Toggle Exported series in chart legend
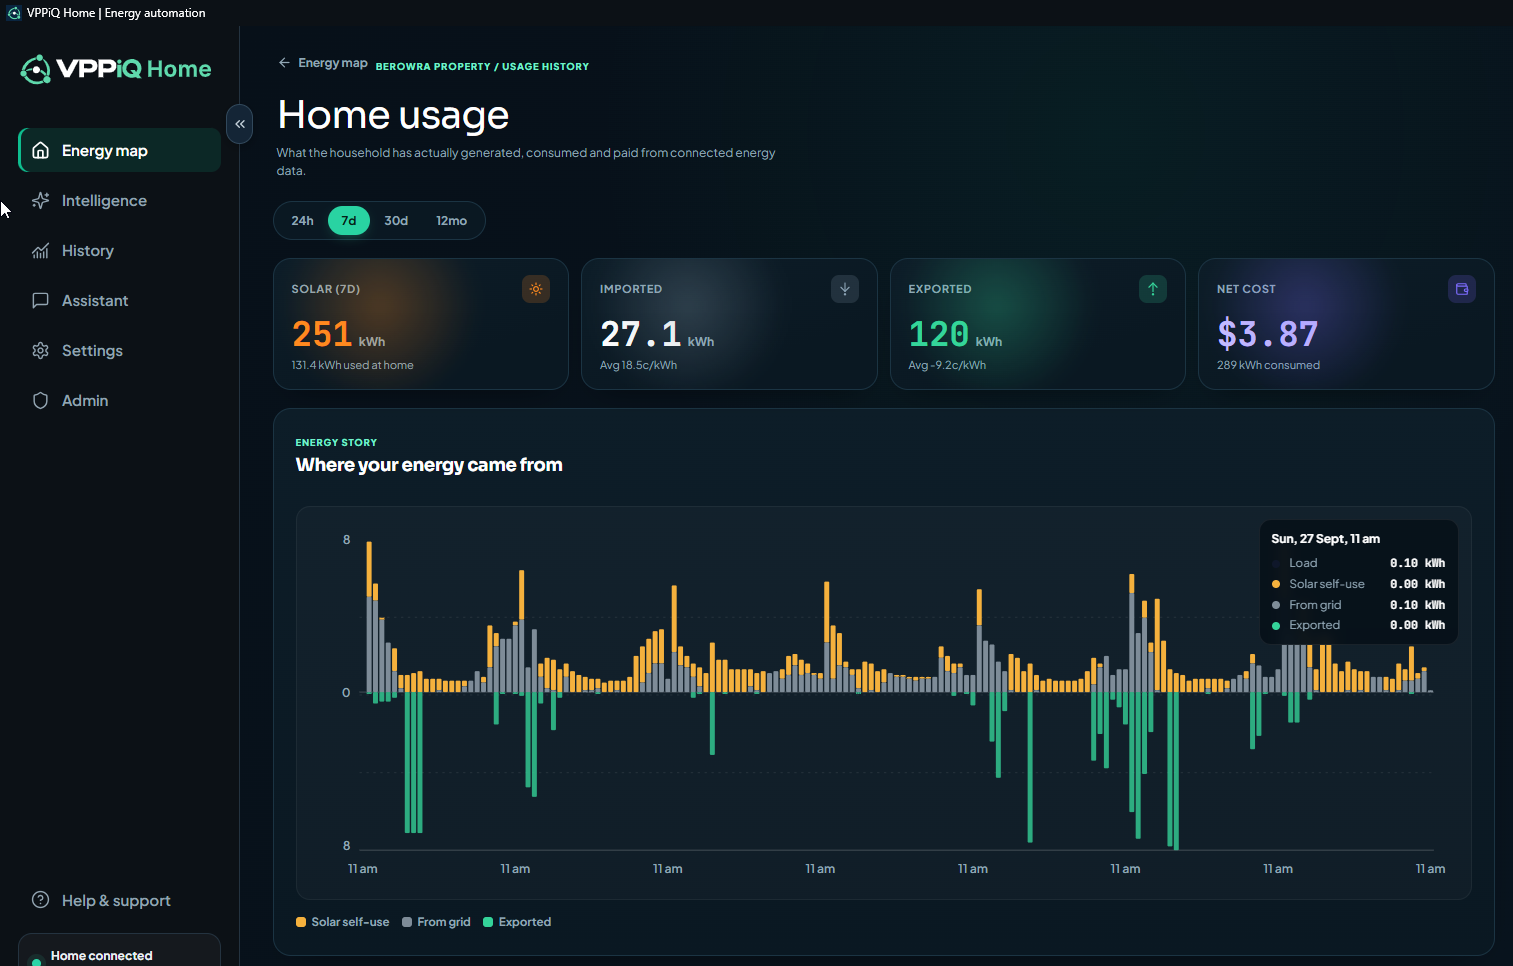The width and height of the screenshot is (1513, 966). click(517, 922)
